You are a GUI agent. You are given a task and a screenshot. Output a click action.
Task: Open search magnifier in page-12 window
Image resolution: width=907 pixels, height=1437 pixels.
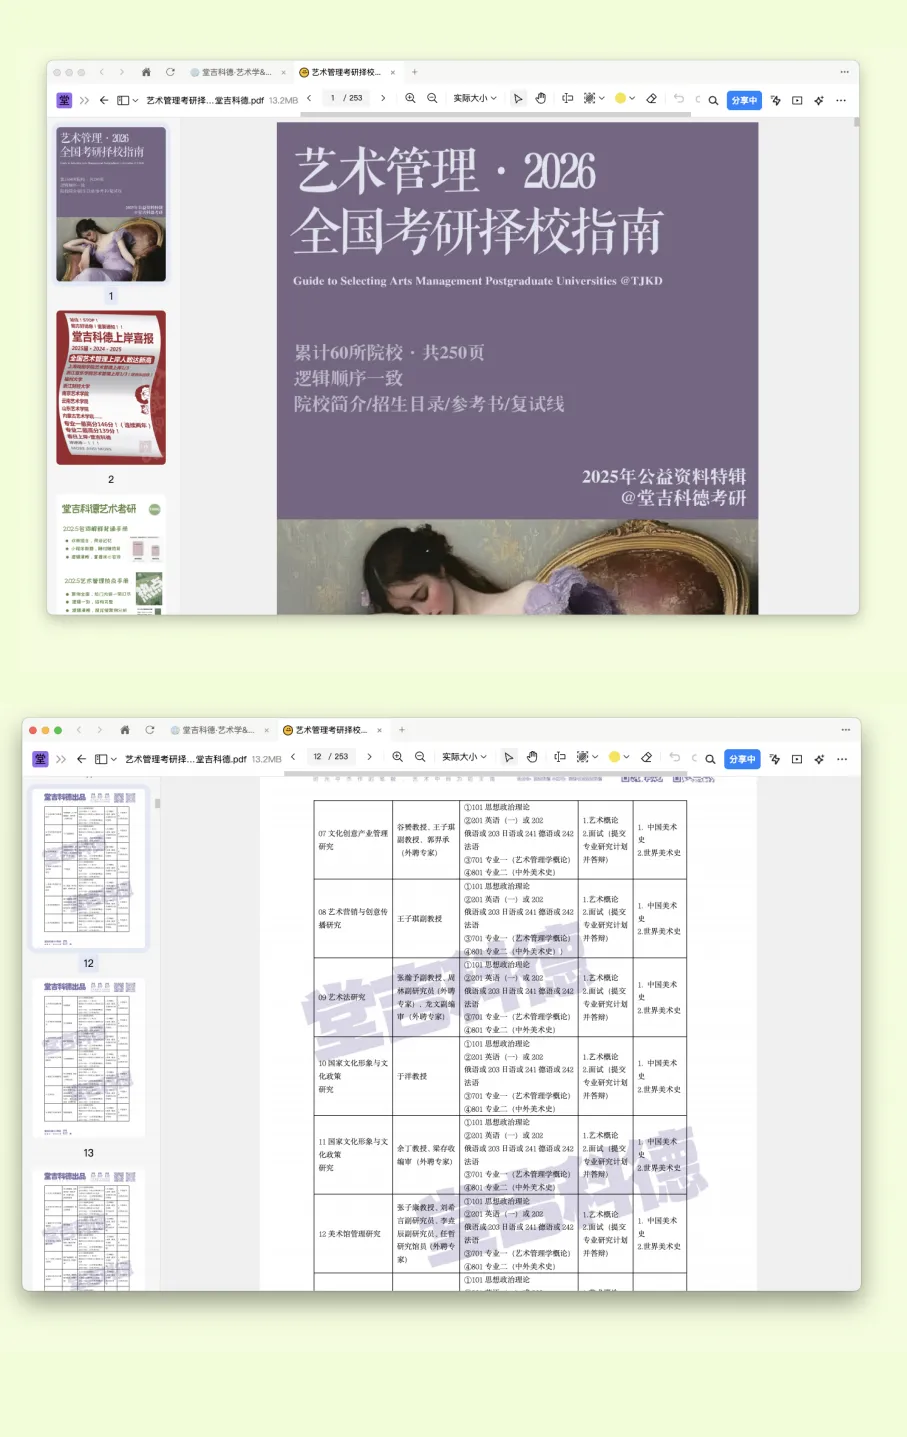point(710,759)
